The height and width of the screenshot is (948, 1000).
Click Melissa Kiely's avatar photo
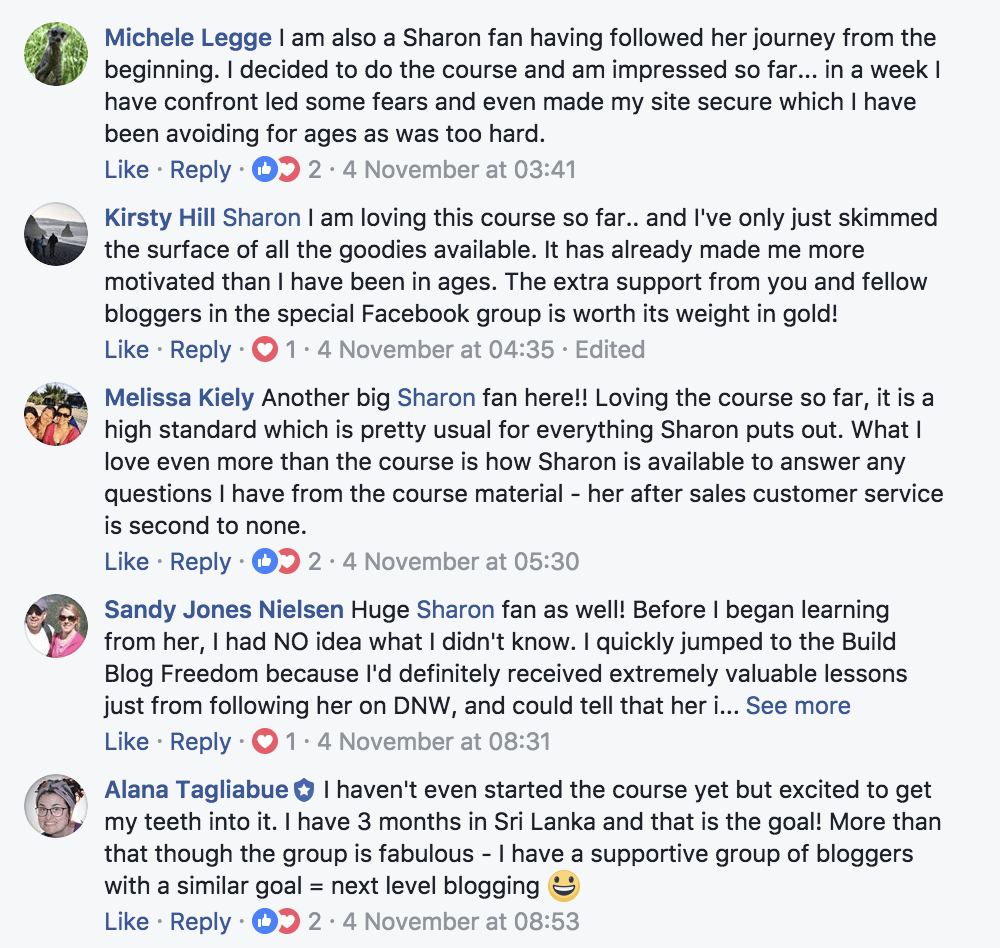56,412
